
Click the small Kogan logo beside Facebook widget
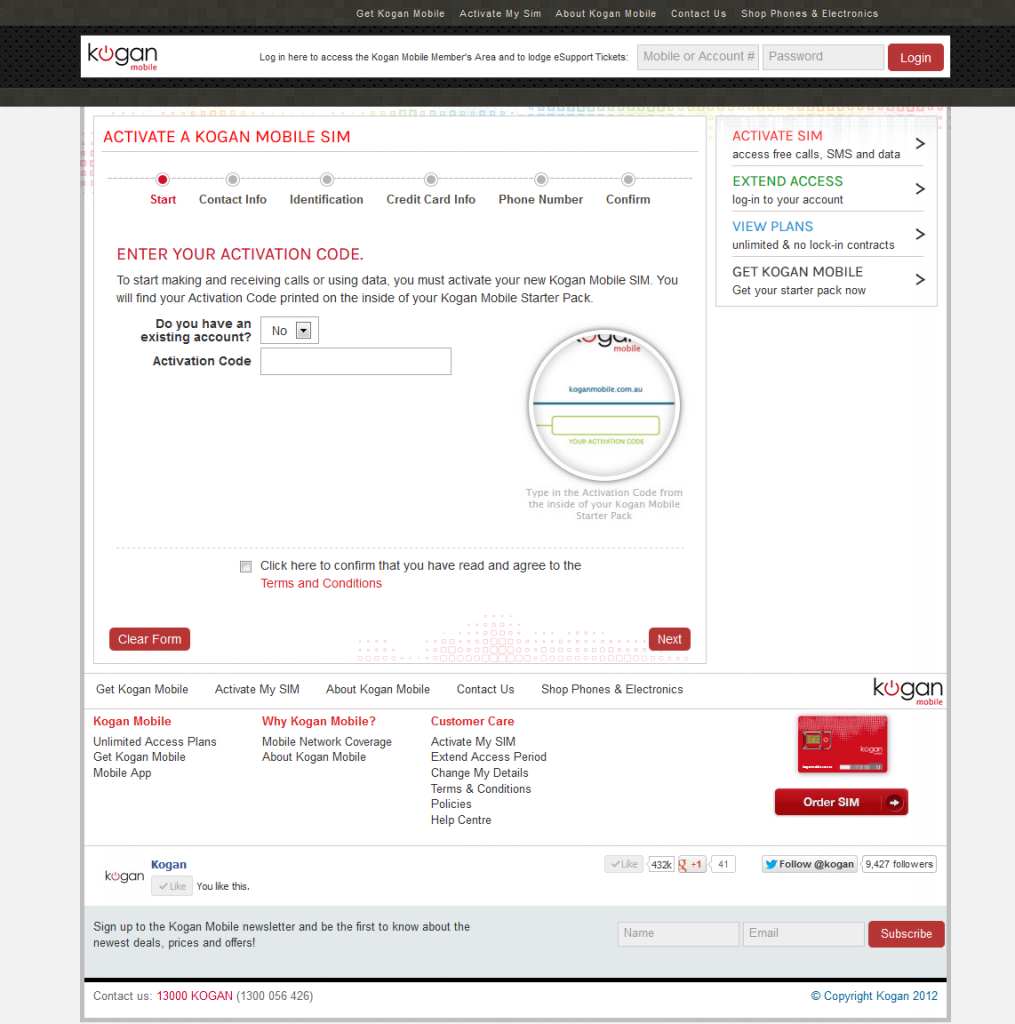[x=124, y=876]
